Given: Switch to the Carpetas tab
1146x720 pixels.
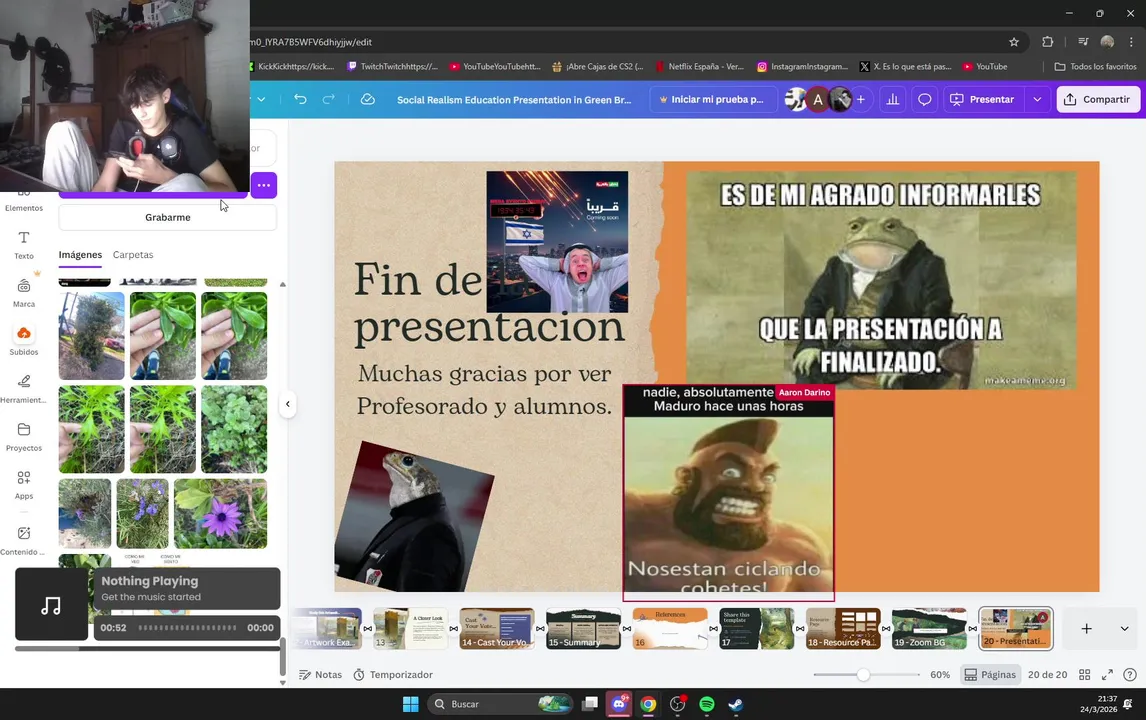Looking at the screenshot, I should (x=133, y=254).
